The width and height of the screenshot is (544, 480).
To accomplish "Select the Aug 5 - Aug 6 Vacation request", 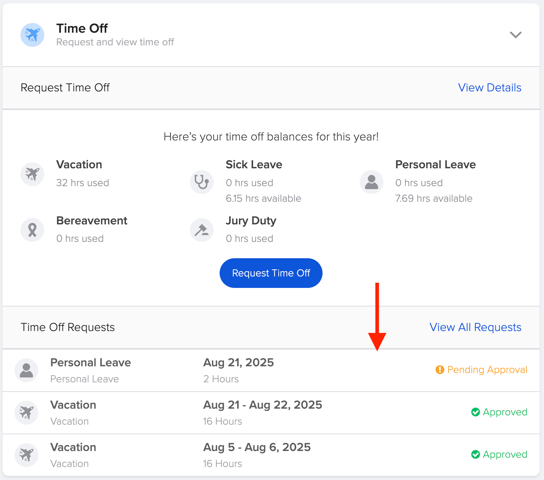I will coord(271,455).
